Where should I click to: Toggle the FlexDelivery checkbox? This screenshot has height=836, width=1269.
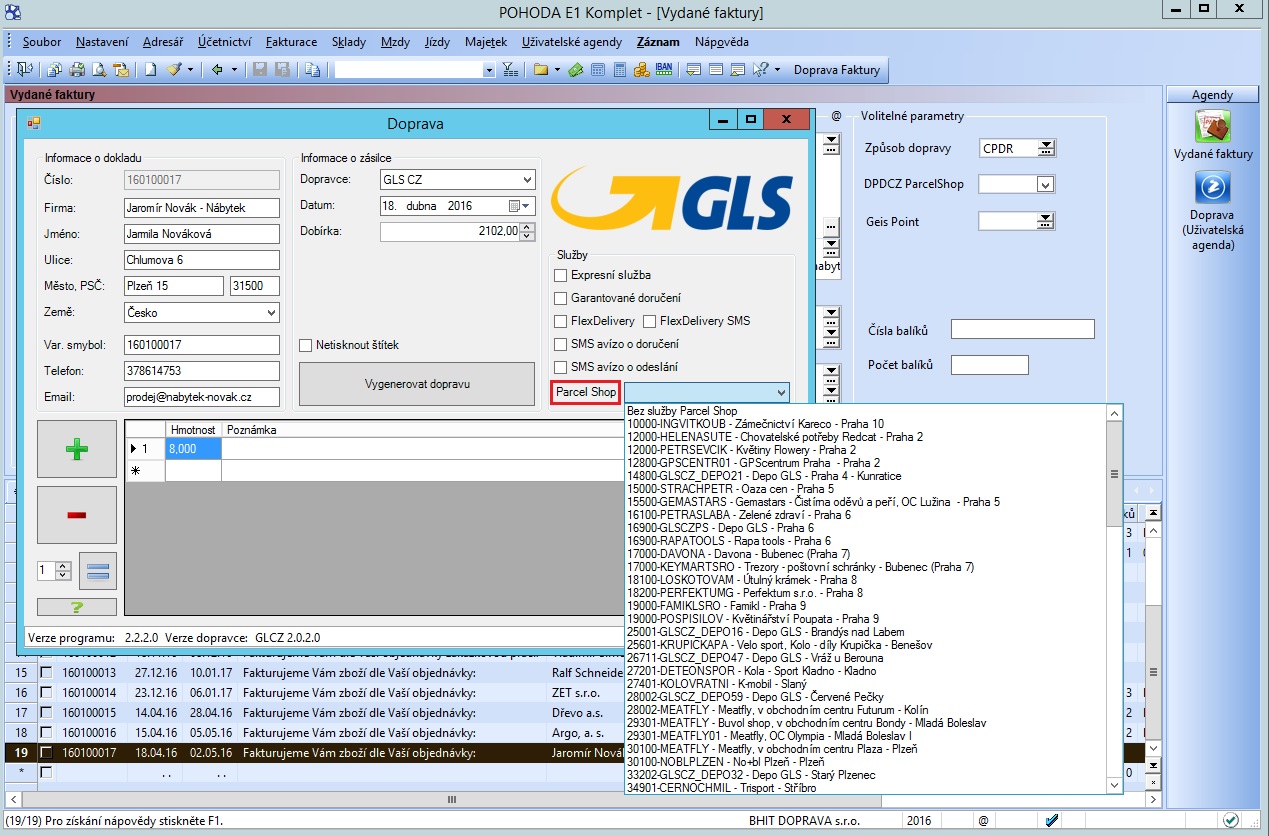(561, 321)
